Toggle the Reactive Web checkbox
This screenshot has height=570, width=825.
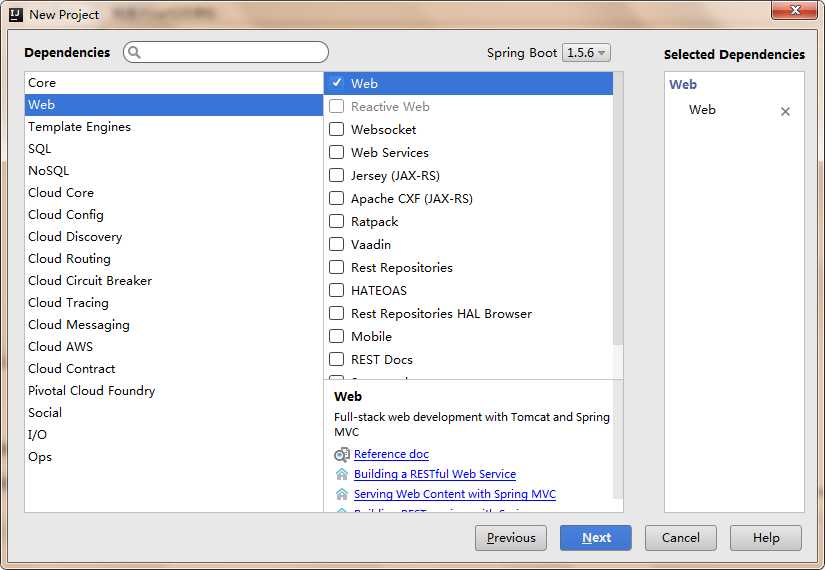click(x=337, y=106)
